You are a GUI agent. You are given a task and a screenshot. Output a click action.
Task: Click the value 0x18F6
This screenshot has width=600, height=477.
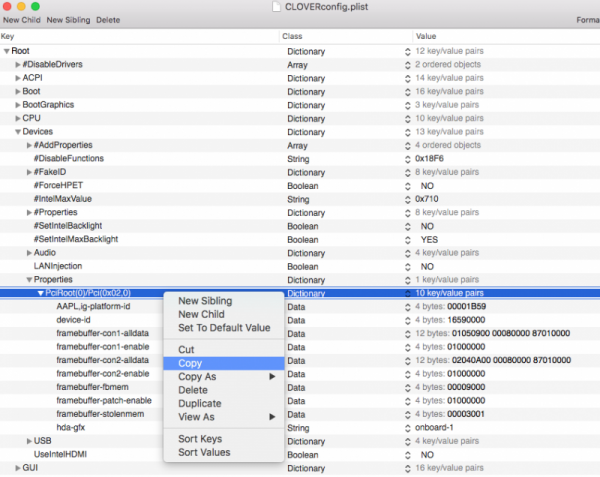click(429, 158)
